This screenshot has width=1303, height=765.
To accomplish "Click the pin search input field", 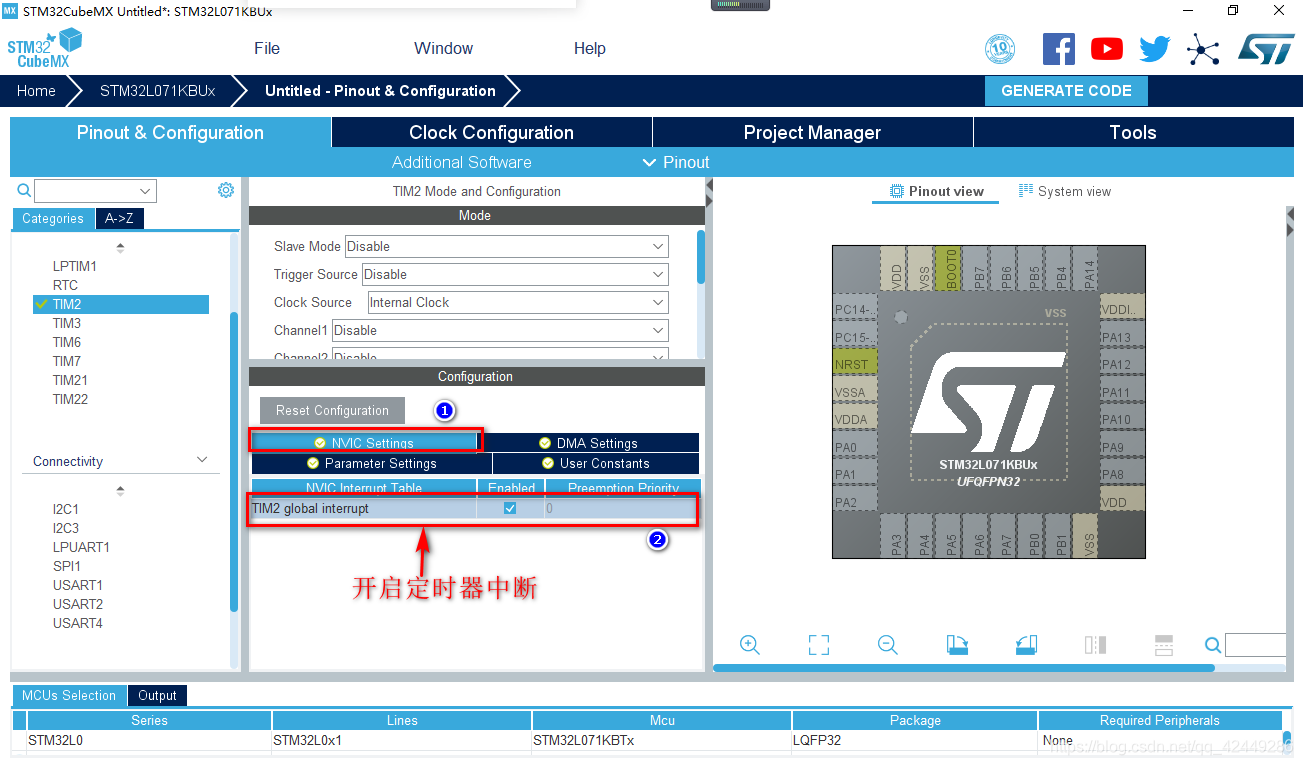I will pyautogui.click(x=1255, y=645).
